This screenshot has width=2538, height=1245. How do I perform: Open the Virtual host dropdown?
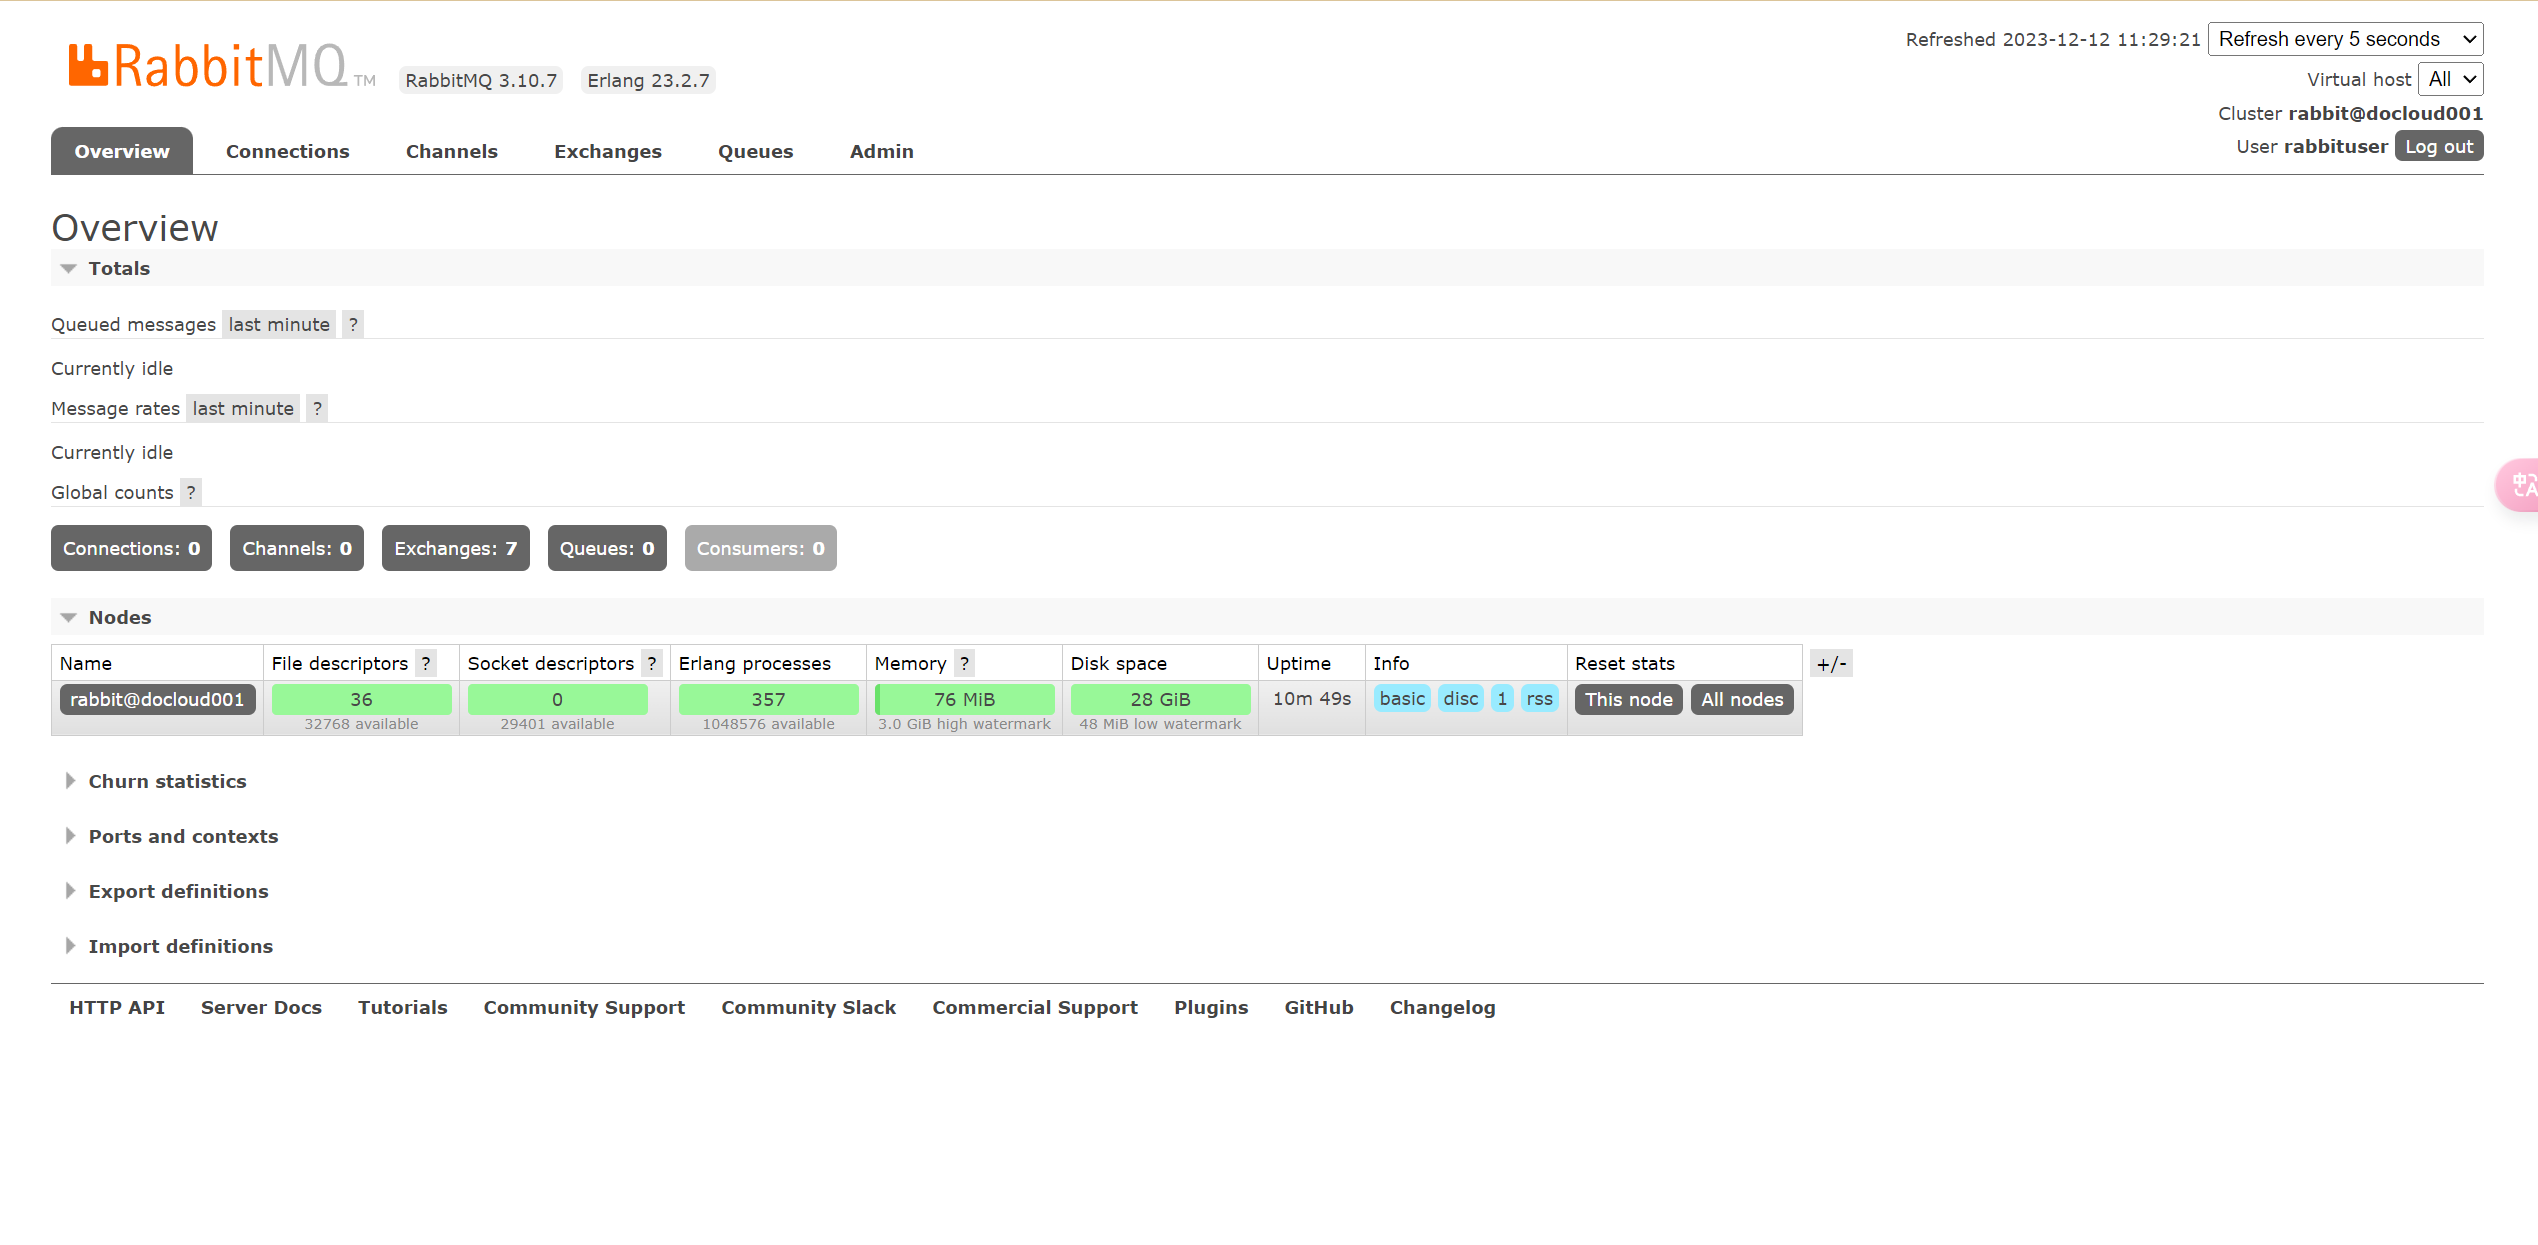tap(2451, 79)
